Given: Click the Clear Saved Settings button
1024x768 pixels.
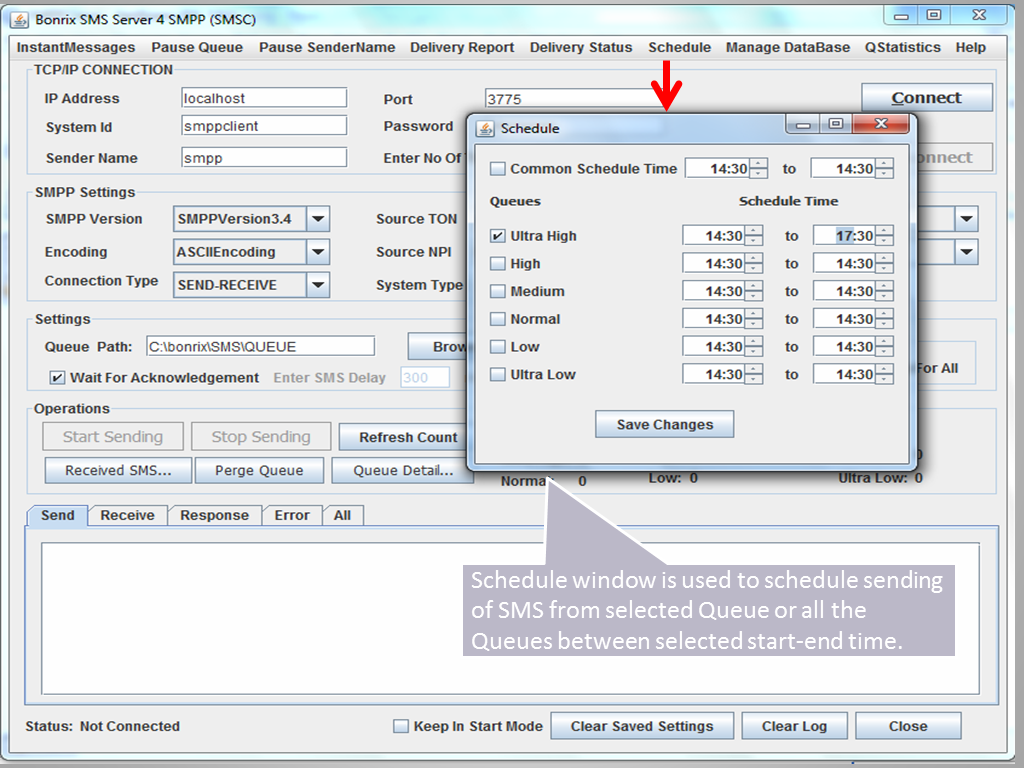Looking at the screenshot, I should (x=642, y=726).
